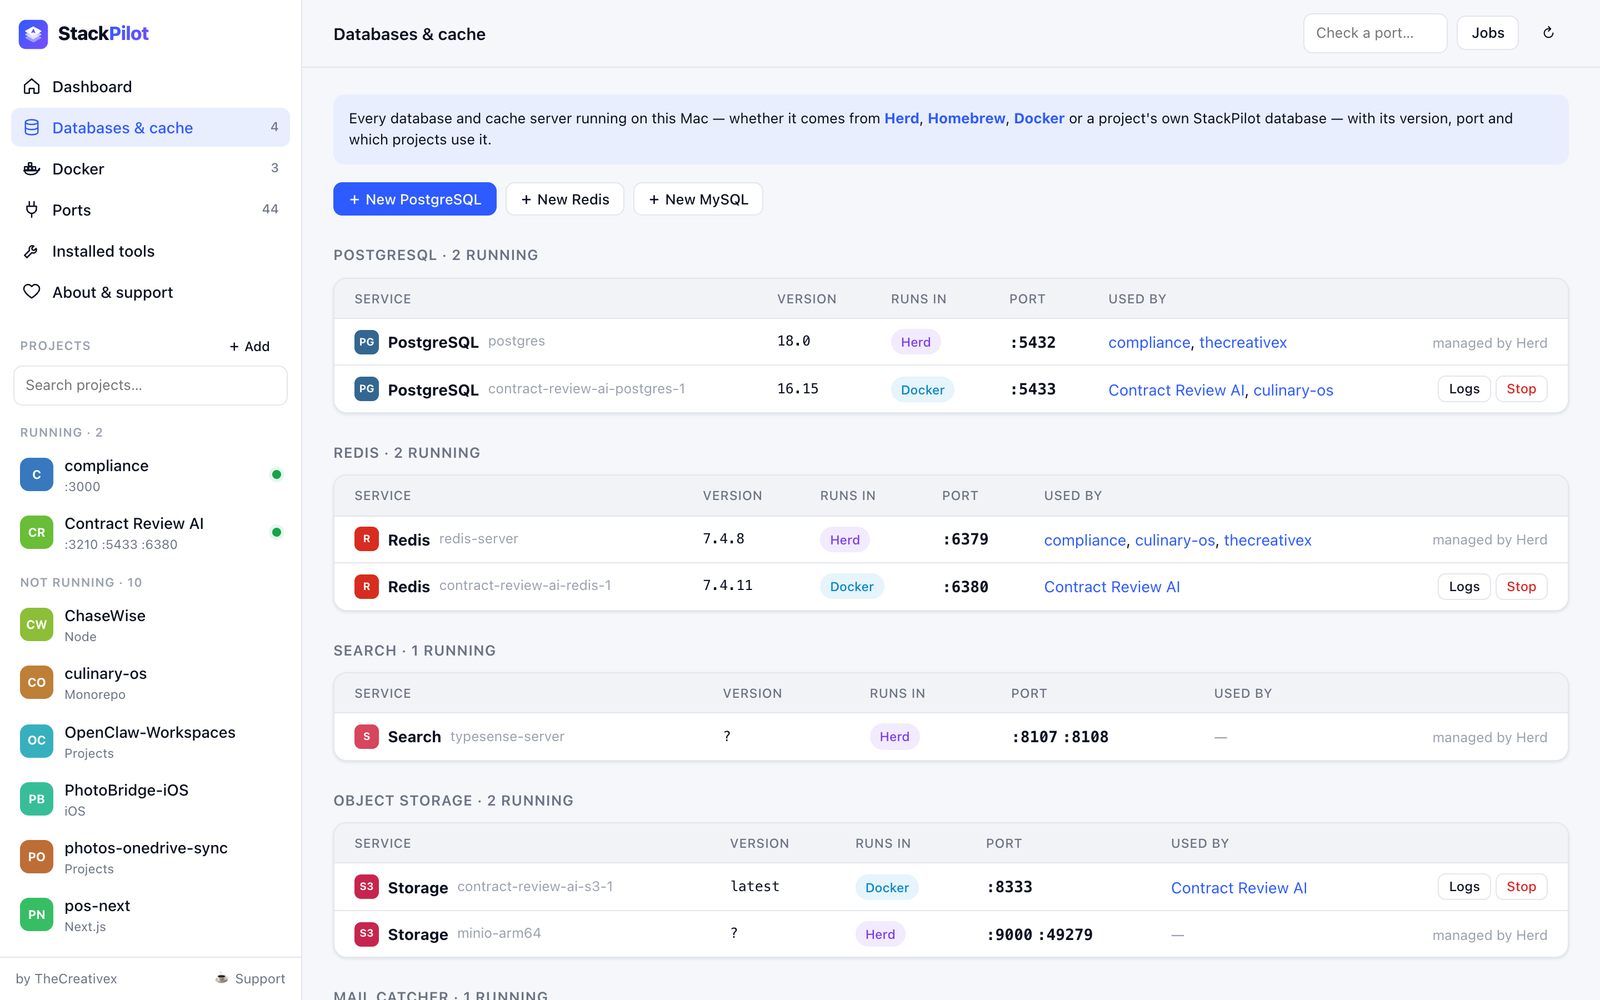Select Databases & cache in the sidebar

click(x=150, y=128)
